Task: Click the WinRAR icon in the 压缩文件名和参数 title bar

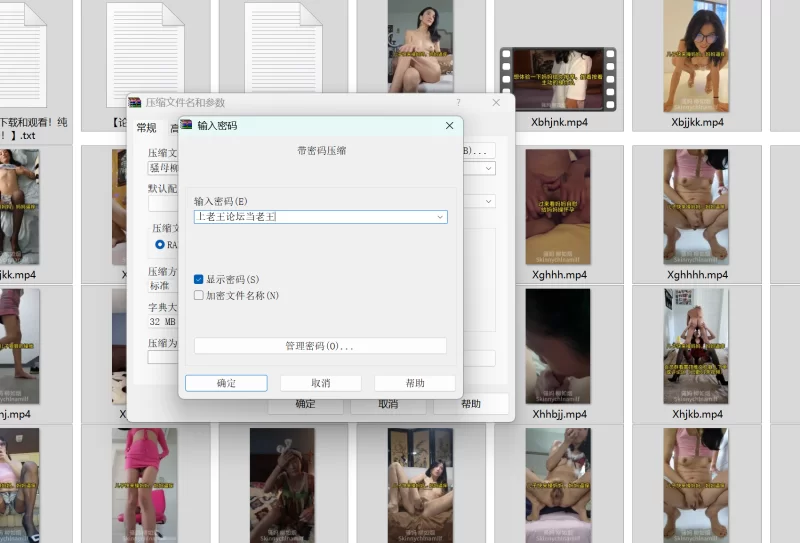Action: coord(135,102)
